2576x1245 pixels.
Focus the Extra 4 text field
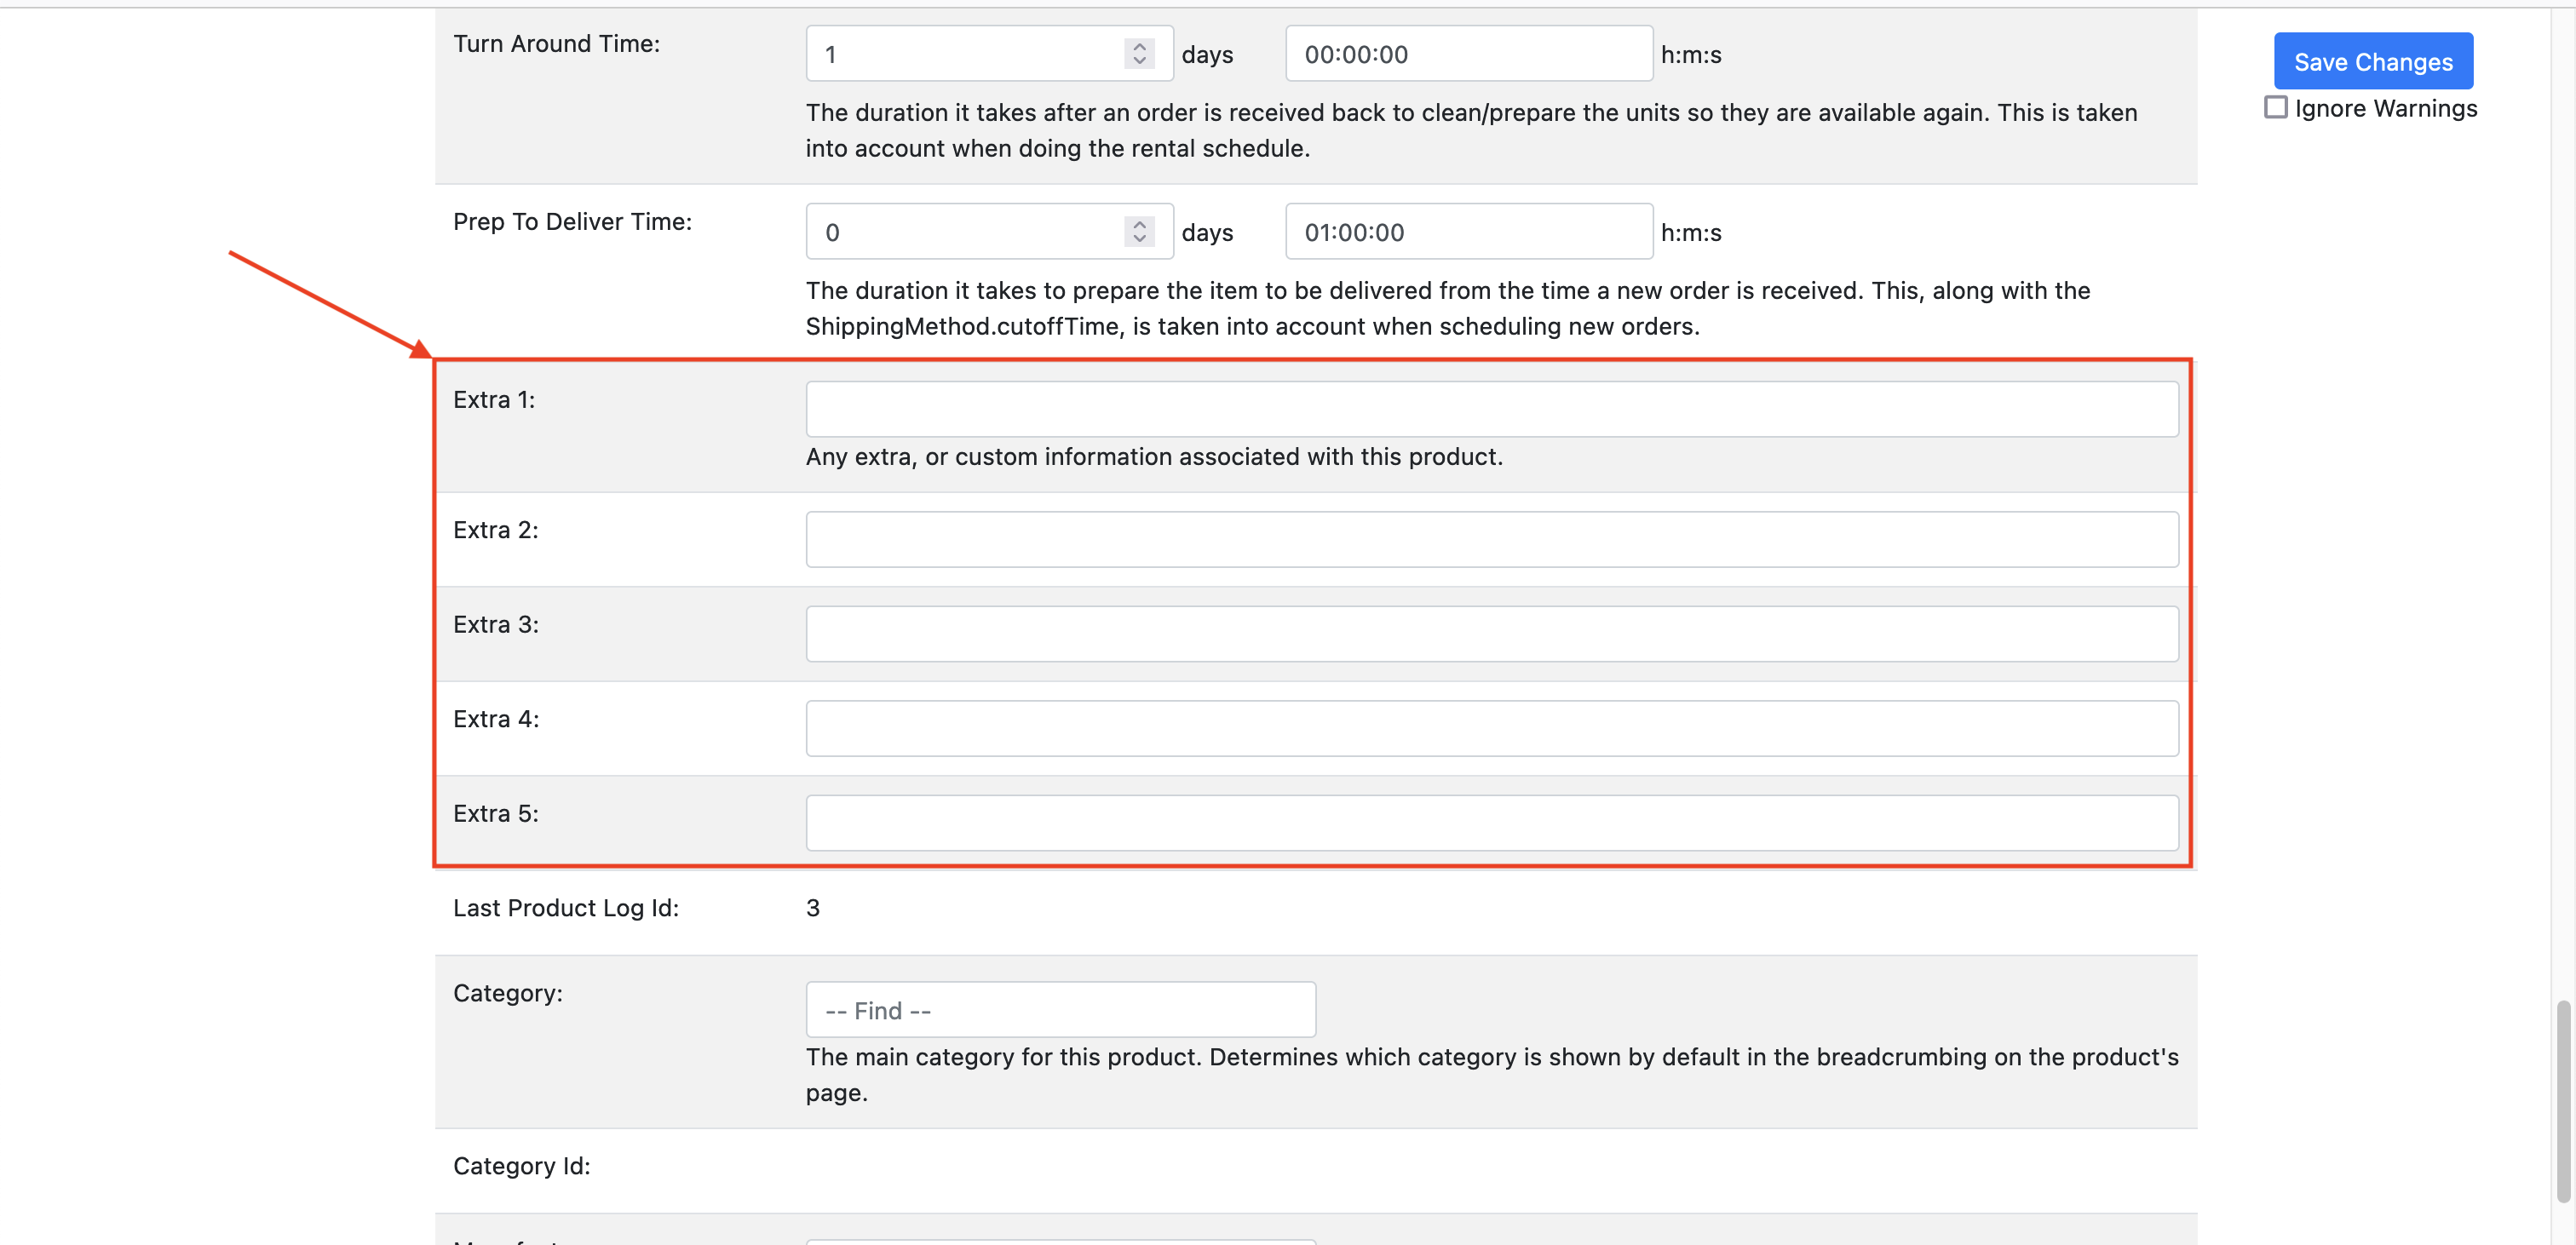[1492, 729]
